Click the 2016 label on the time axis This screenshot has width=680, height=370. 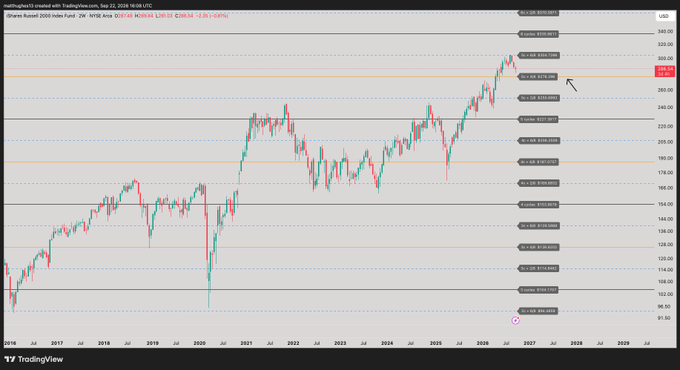10,343
